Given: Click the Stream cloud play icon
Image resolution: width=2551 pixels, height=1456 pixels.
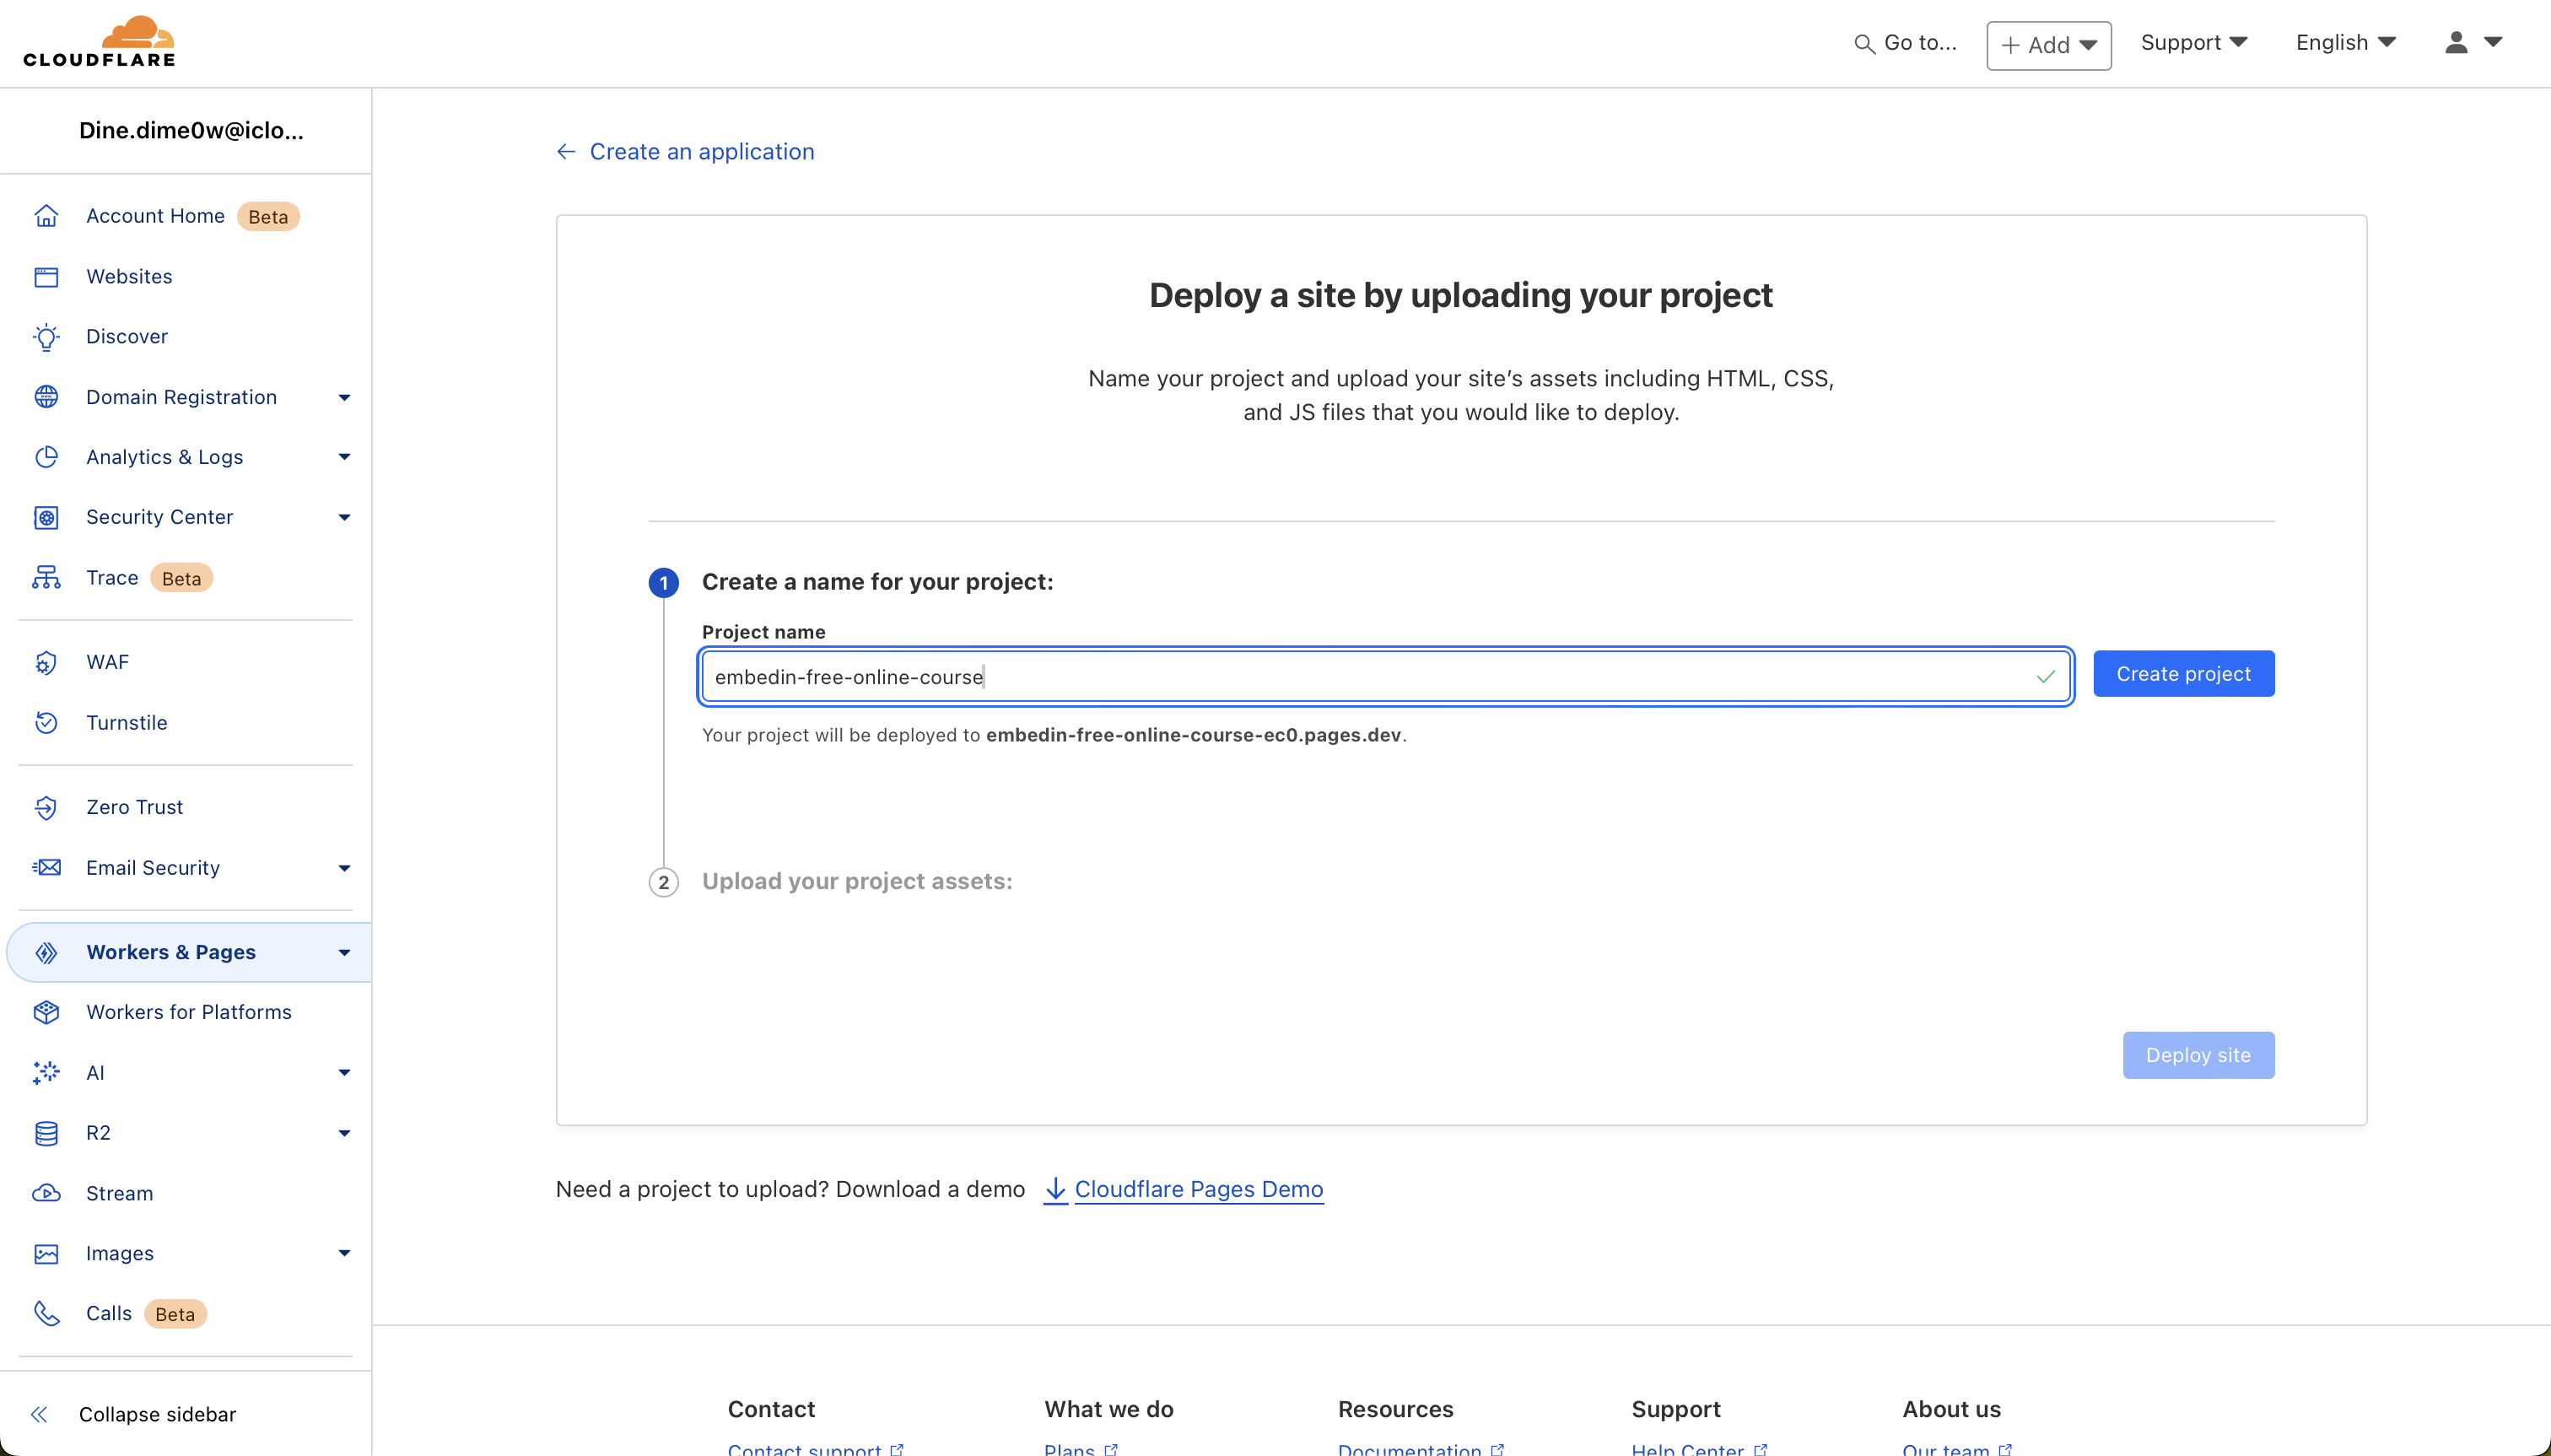Looking at the screenshot, I should [x=46, y=1193].
